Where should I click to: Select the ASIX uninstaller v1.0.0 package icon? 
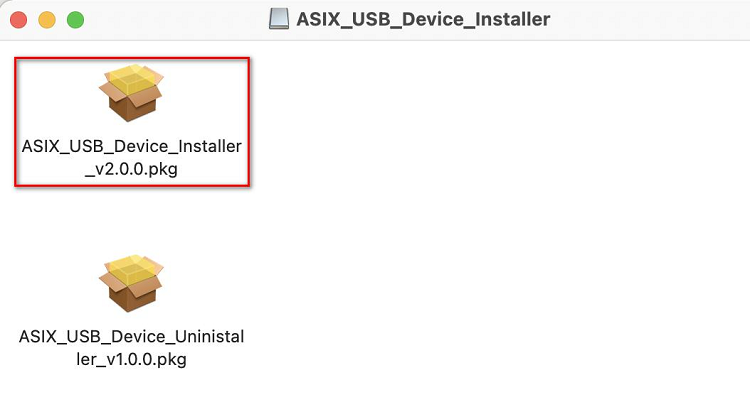tap(132, 283)
